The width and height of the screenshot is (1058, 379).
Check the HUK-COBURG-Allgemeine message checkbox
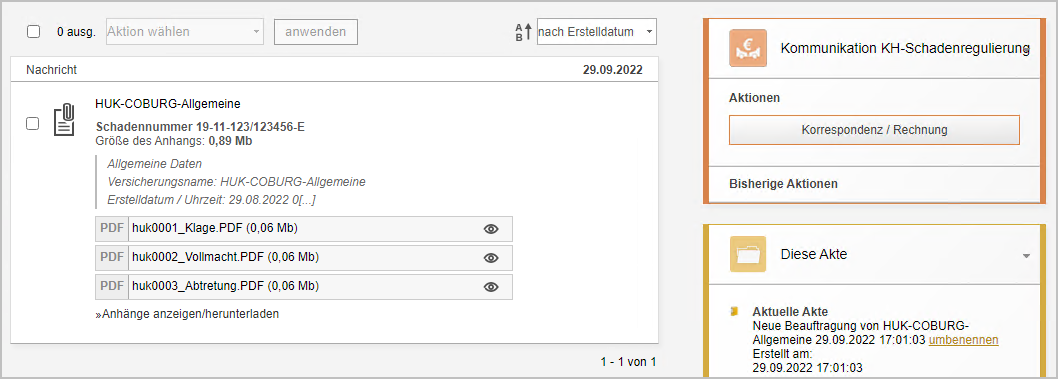pos(32,123)
